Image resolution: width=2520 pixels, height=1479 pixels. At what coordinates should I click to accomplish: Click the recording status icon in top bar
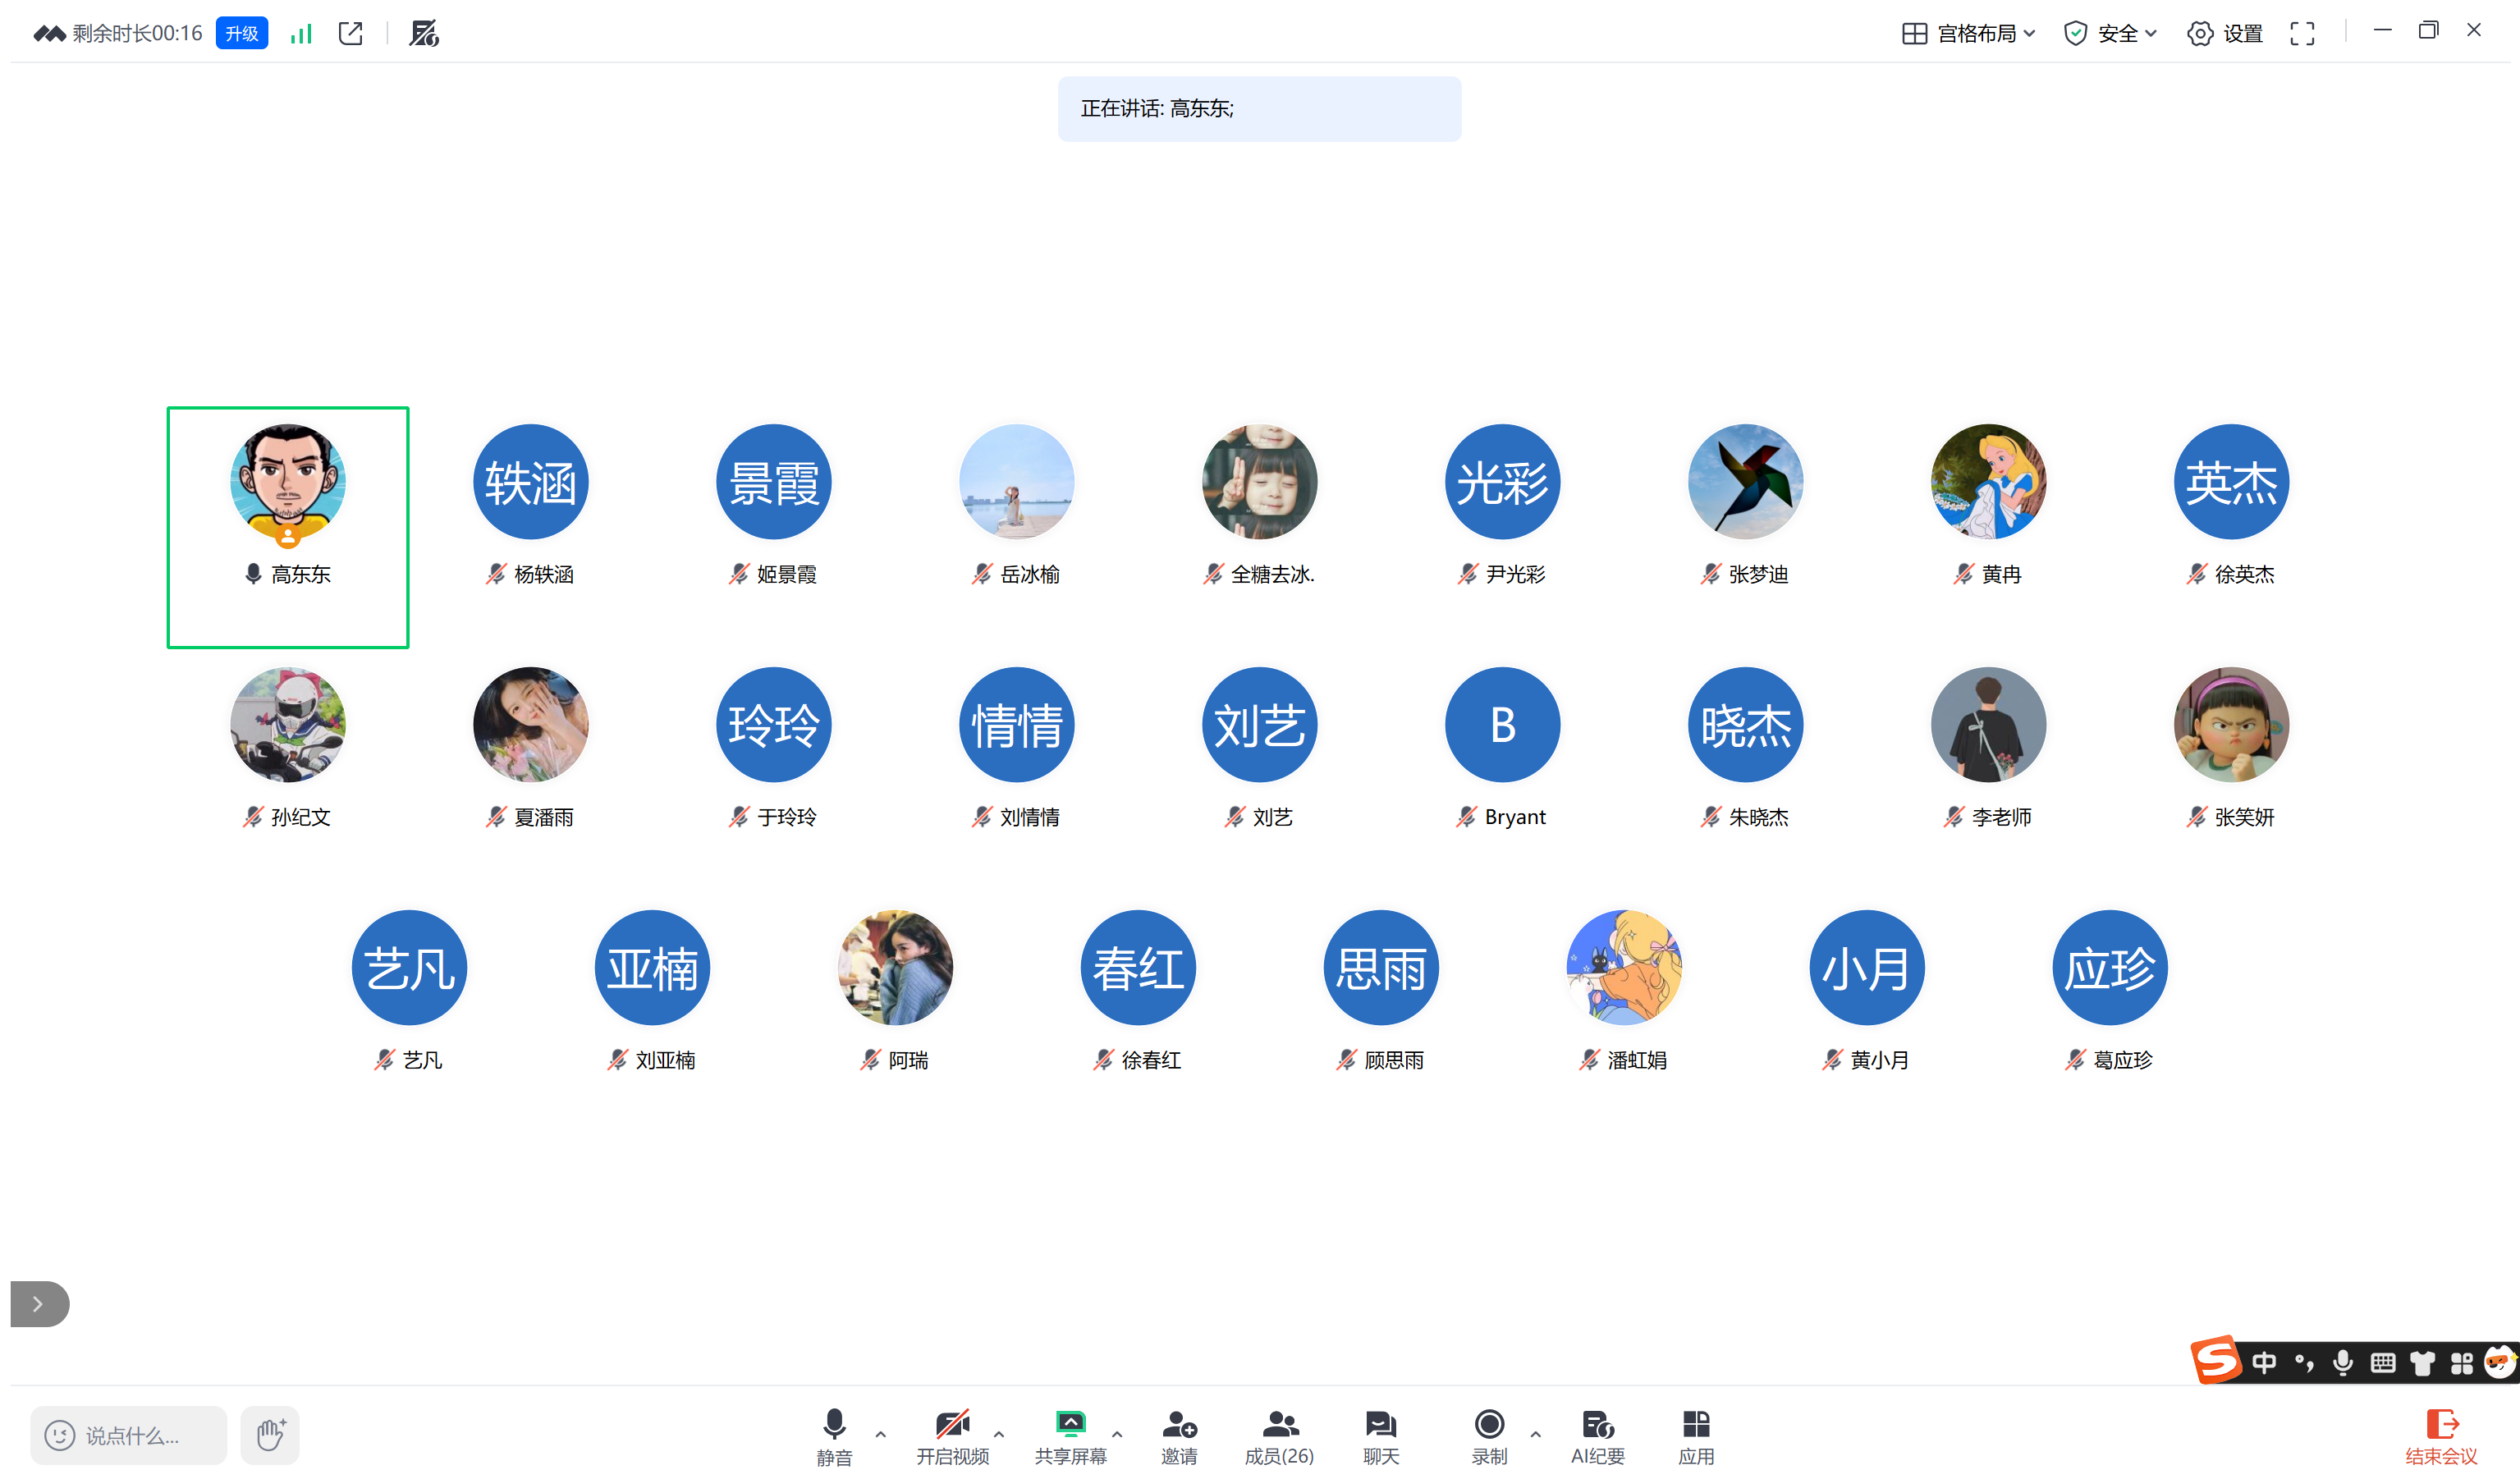[424, 34]
